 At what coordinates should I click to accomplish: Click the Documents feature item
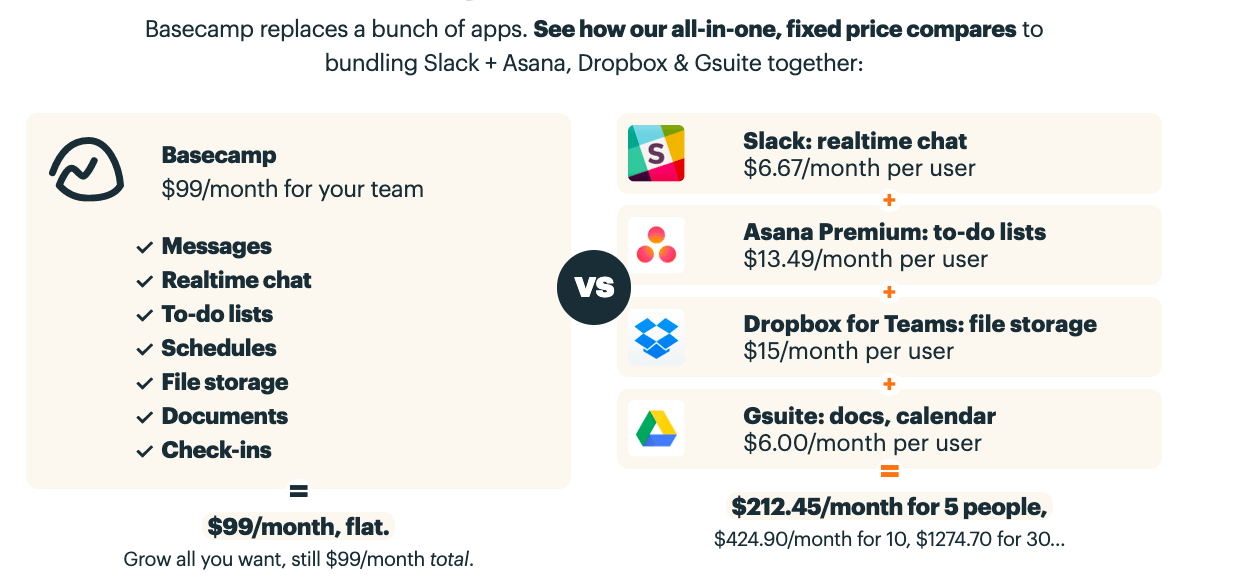coord(225,416)
